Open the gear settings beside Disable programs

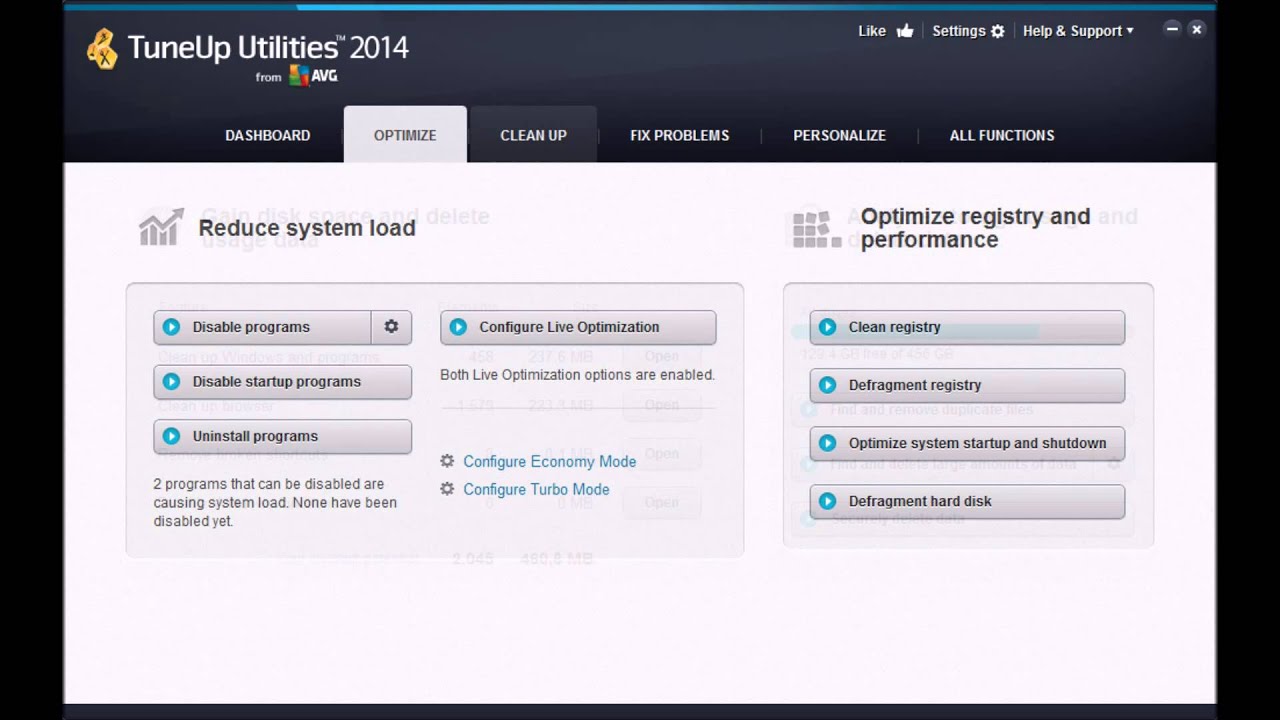391,327
